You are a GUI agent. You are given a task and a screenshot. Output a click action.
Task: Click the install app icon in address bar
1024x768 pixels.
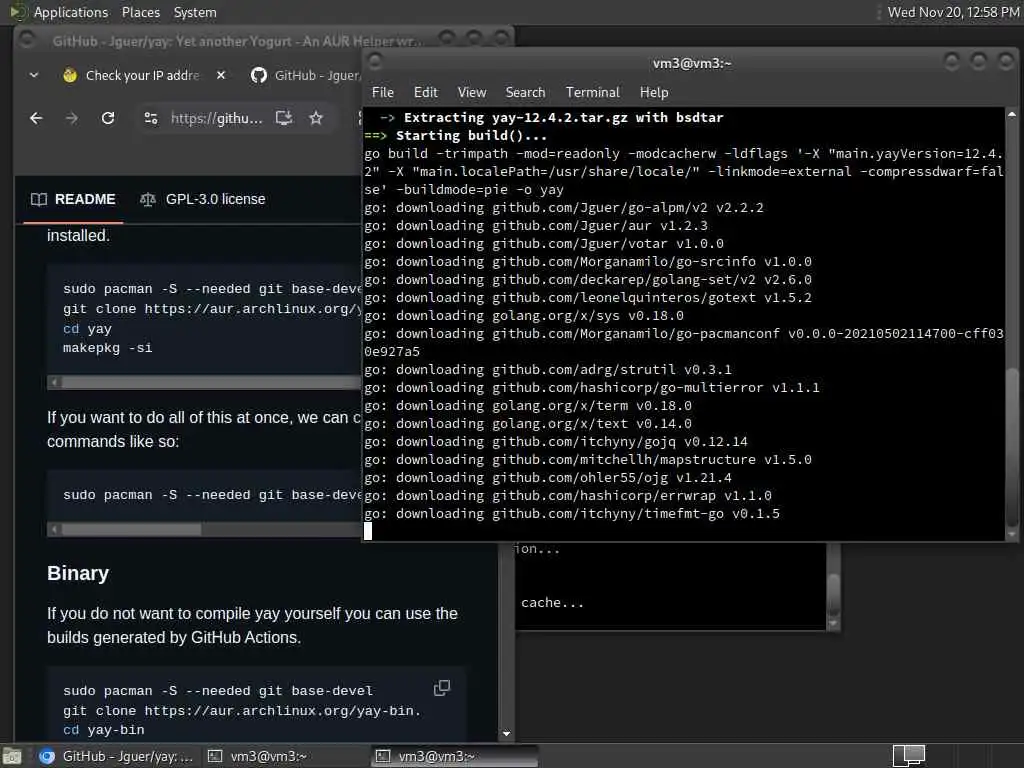pos(283,118)
